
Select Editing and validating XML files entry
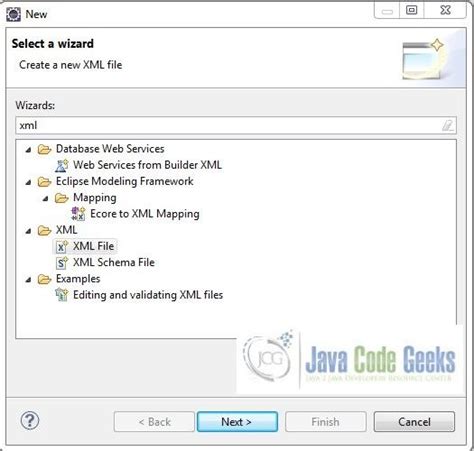tap(148, 295)
